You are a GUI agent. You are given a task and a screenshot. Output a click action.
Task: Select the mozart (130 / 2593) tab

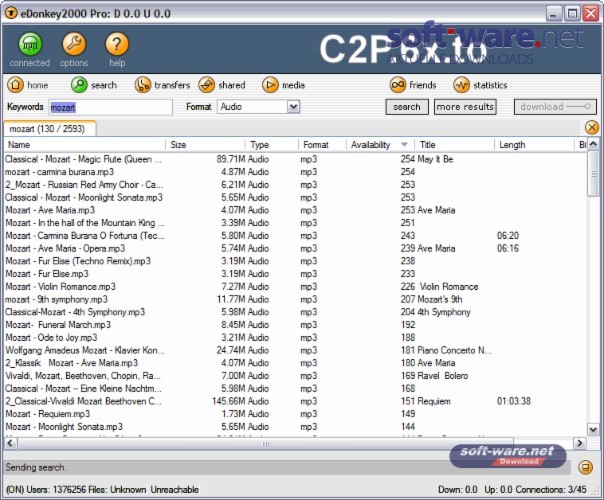[x=49, y=129]
